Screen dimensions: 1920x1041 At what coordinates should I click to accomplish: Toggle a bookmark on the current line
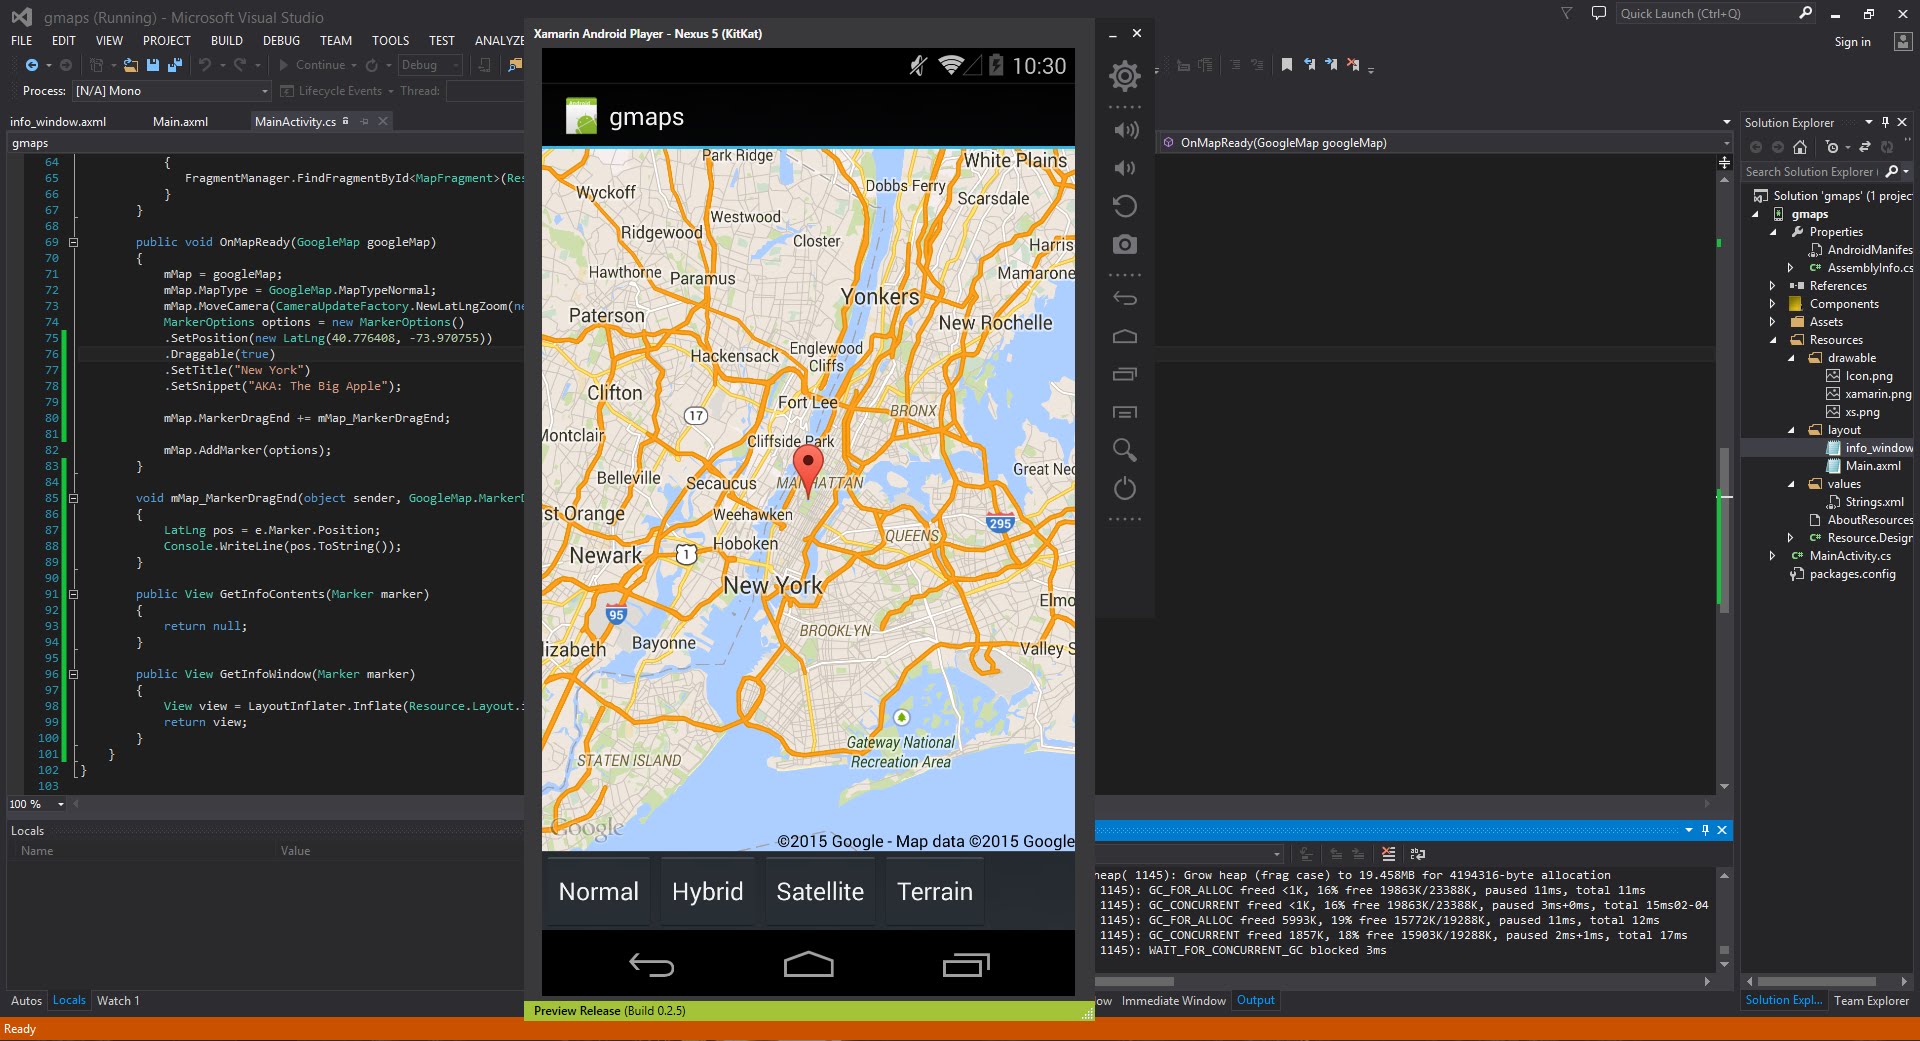1286,64
